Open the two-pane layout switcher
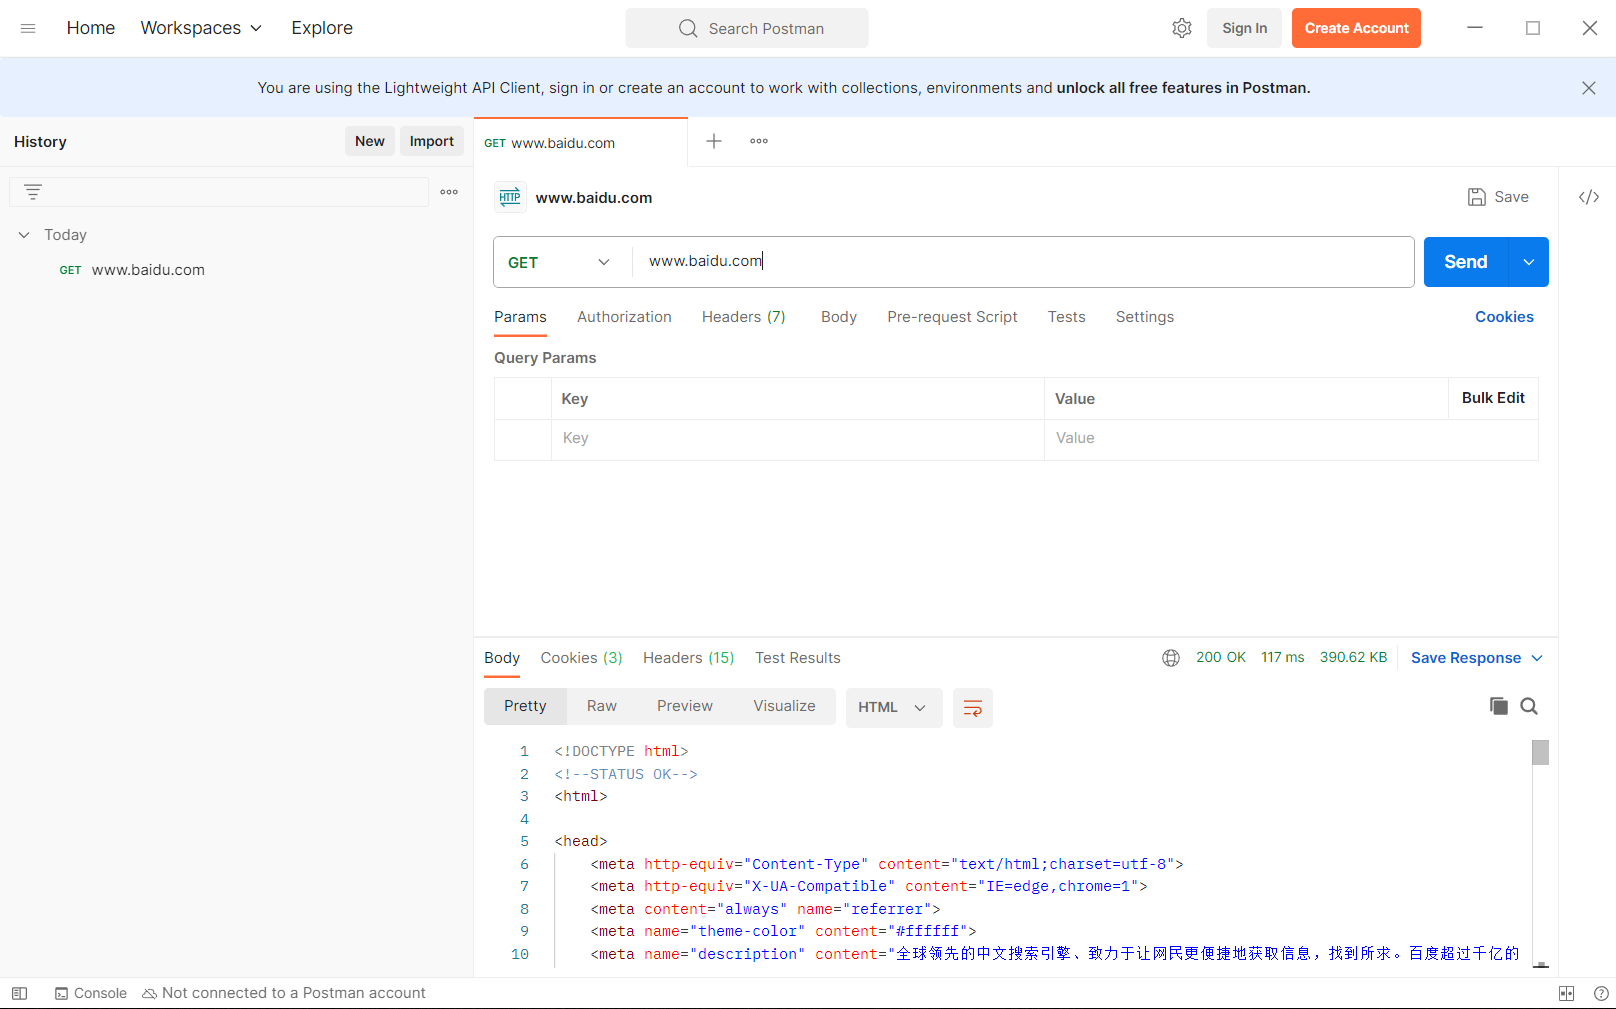1616x1009 pixels. [x=1567, y=993]
